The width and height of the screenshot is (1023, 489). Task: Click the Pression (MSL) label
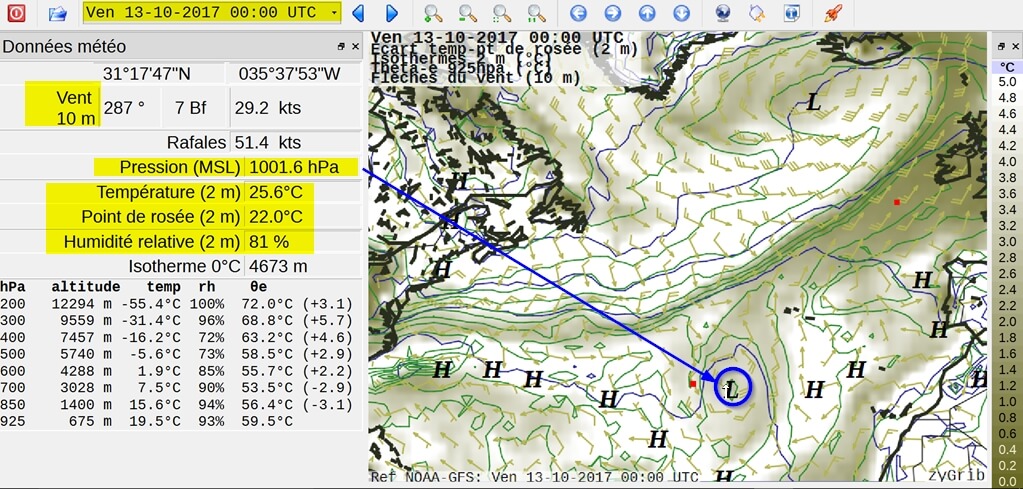(x=179, y=168)
